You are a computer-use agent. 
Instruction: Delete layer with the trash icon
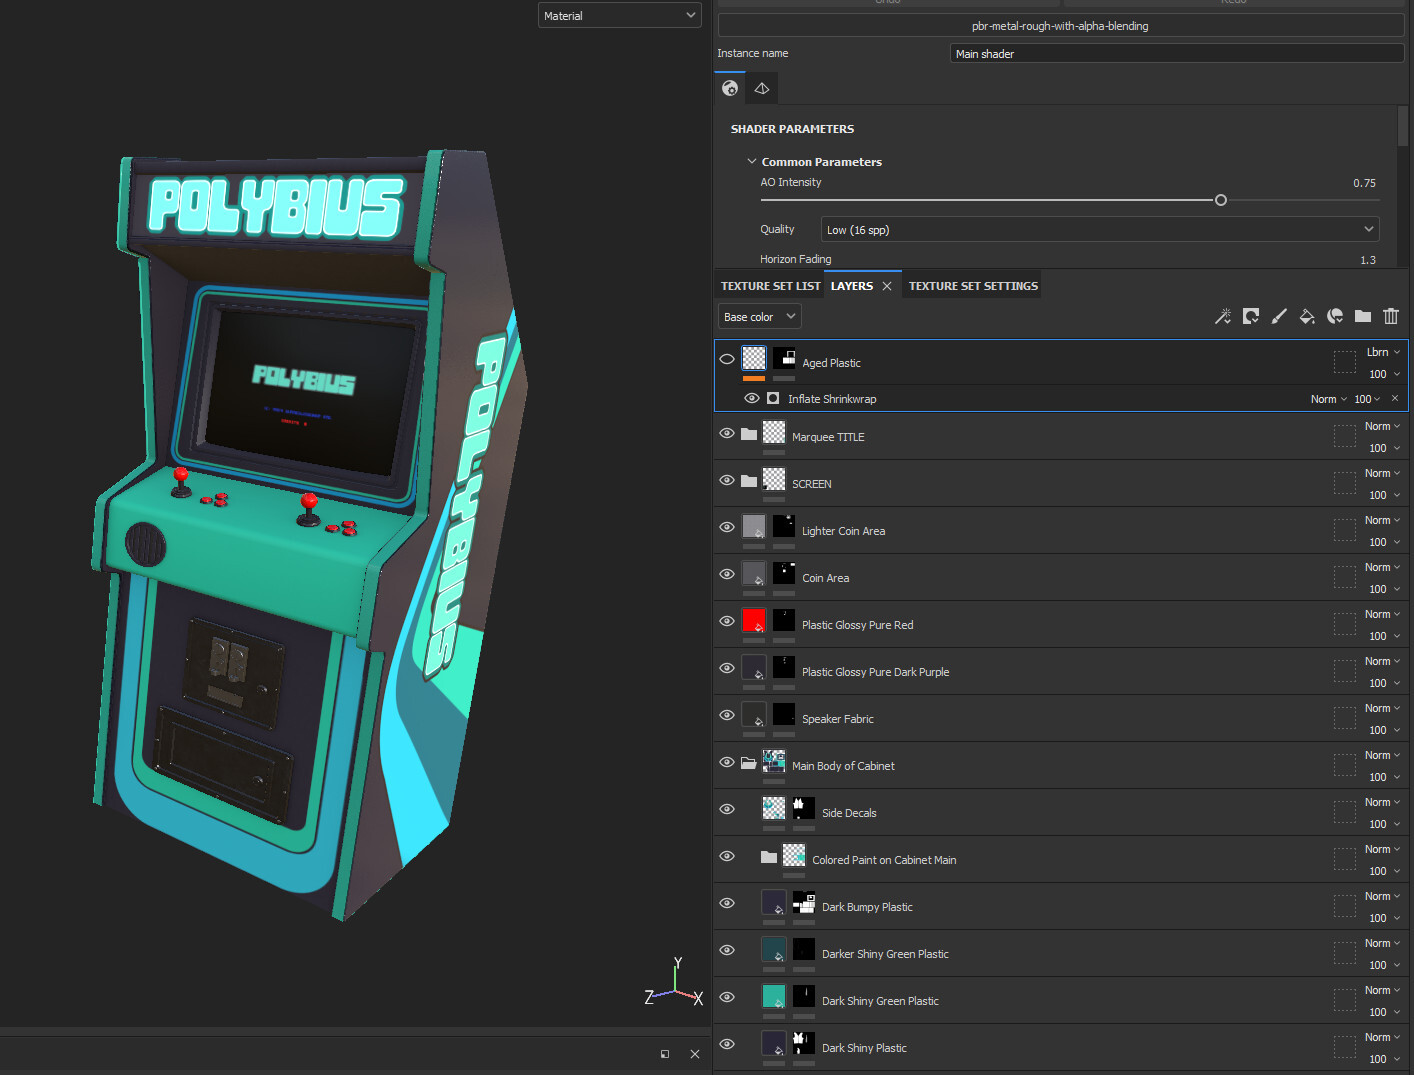click(x=1391, y=317)
